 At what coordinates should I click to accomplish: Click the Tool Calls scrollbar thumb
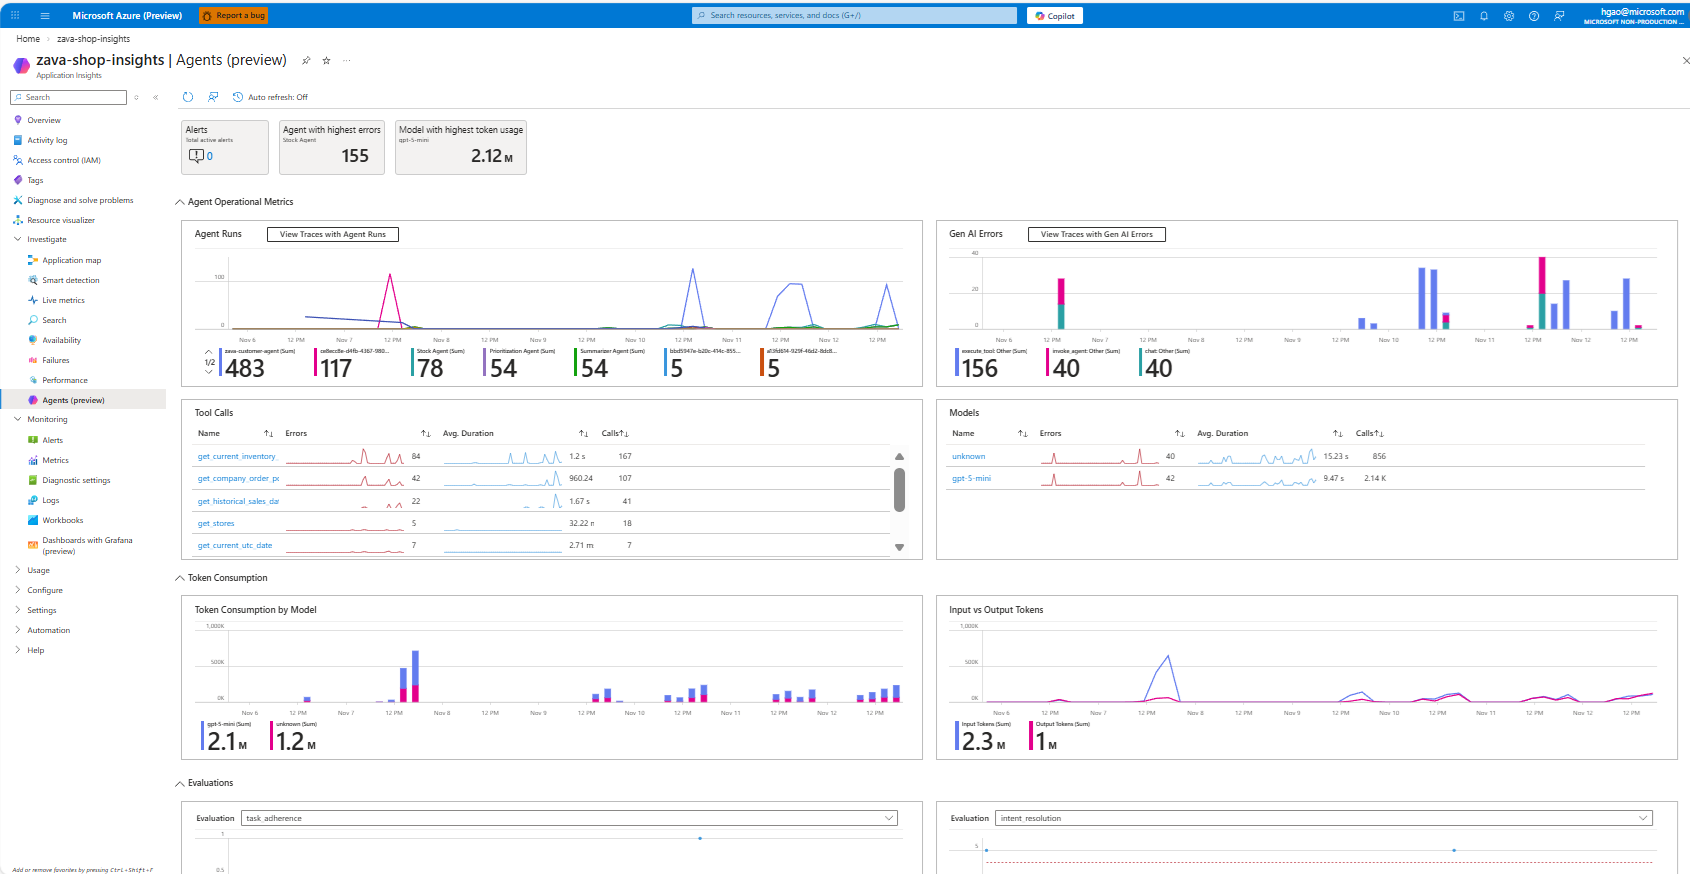point(899,490)
